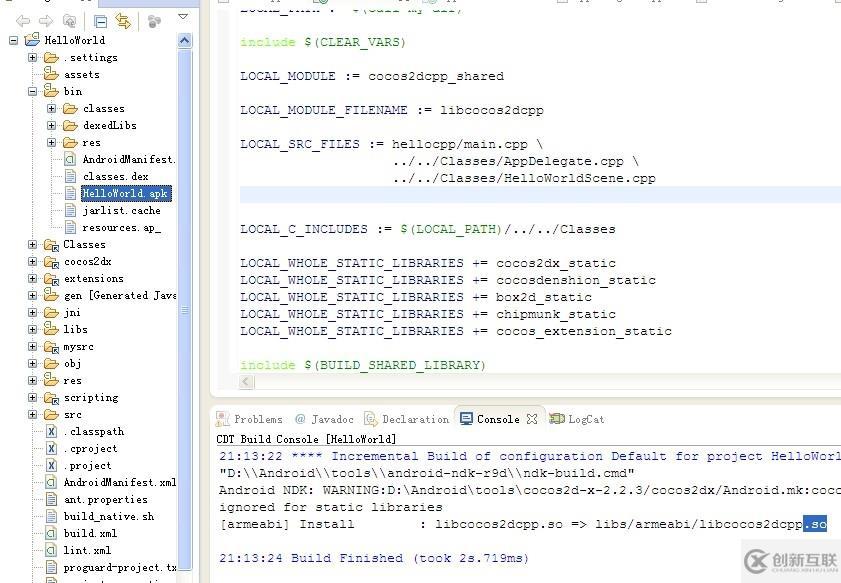Select build.xml file icon
Image resolution: width=841 pixels, height=583 pixels.
pyautogui.click(x=51, y=533)
